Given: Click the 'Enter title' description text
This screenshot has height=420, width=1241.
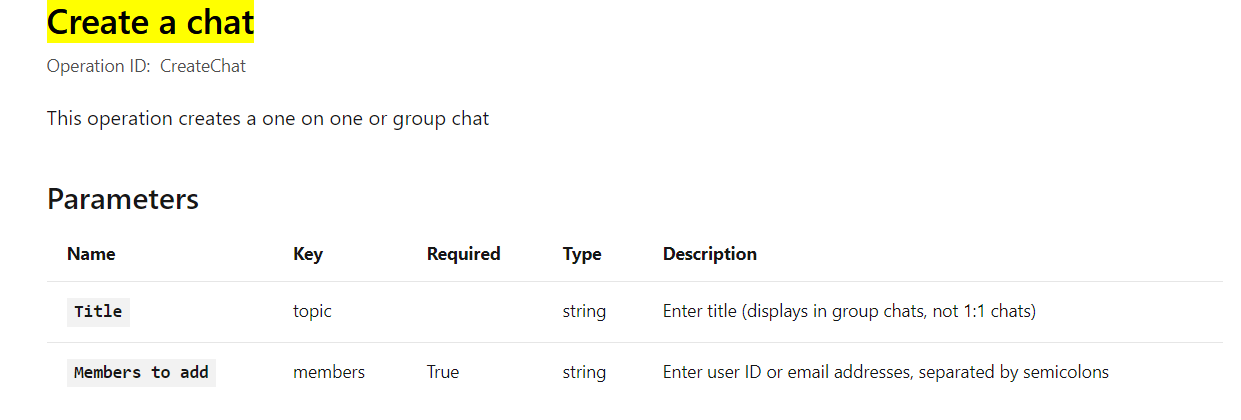Looking at the screenshot, I should 849,311.
